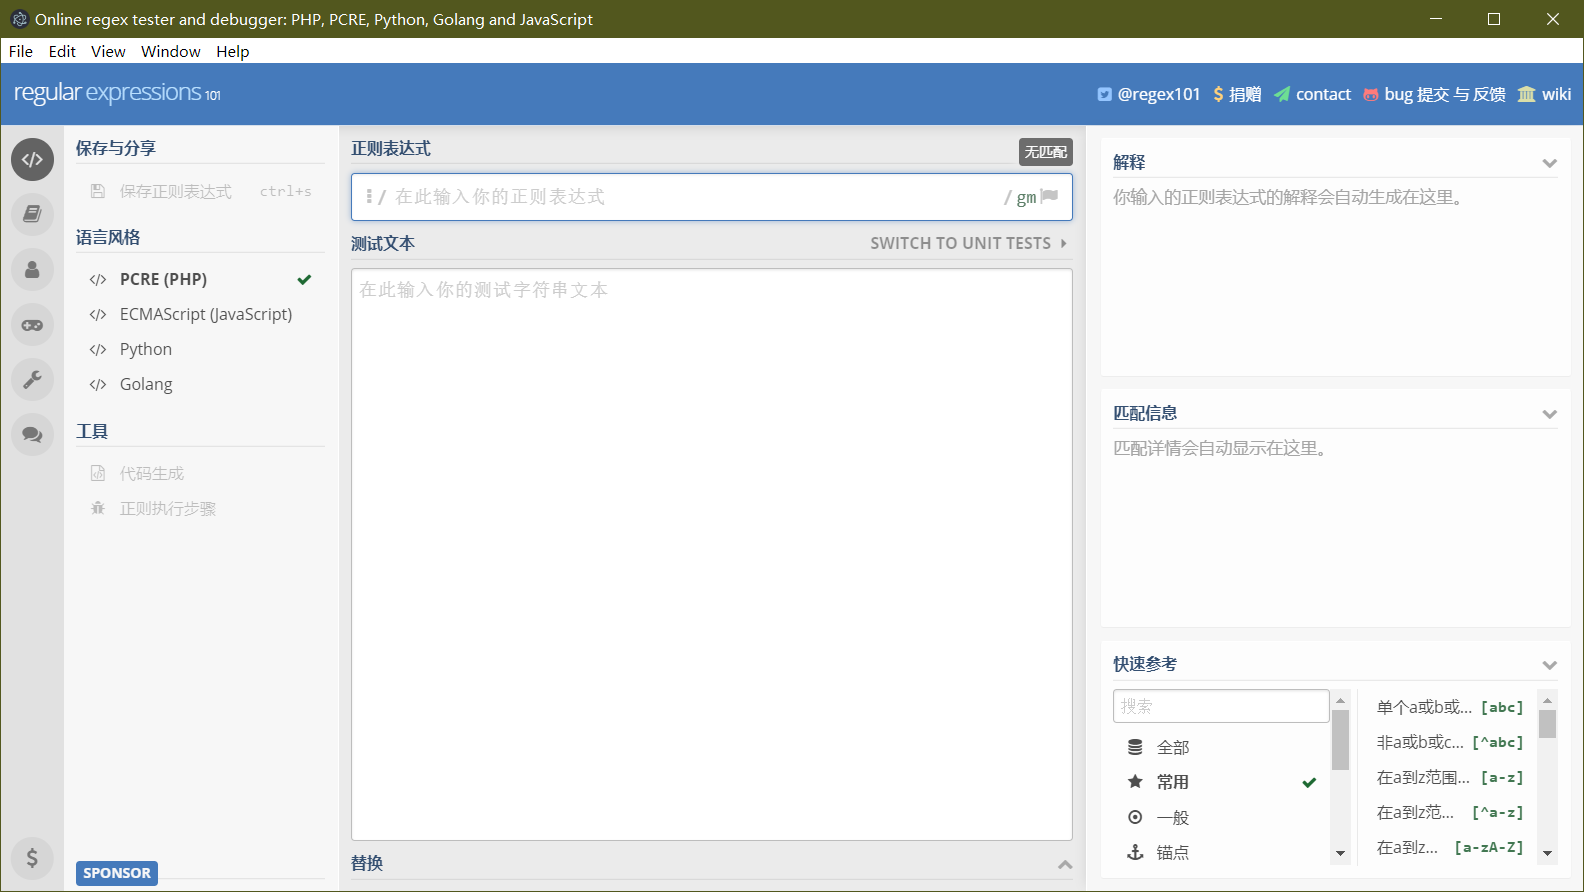
Task: Open settings via the wrench icon
Action: pyautogui.click(x=32, y=379)
